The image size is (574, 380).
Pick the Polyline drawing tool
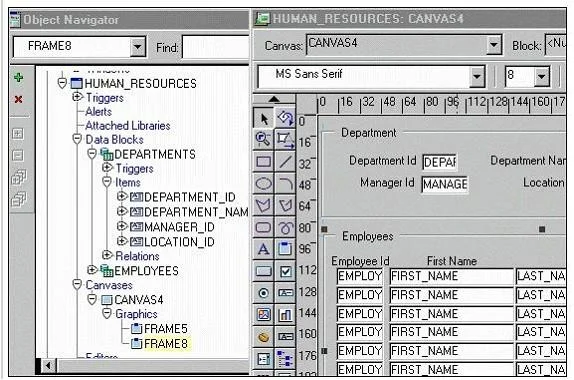(x=285, y=205)
